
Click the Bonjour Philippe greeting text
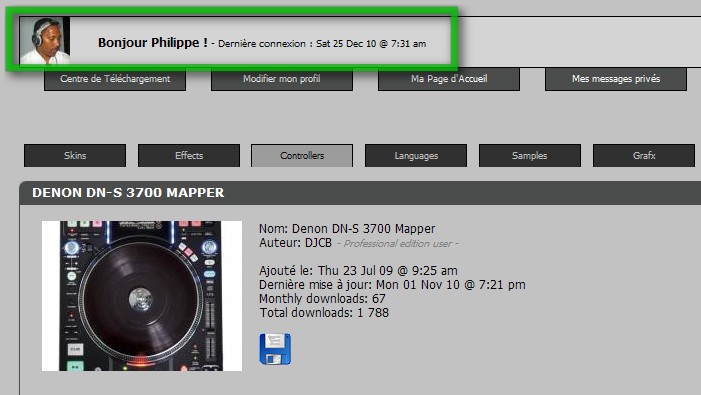(x=153, y=42)
